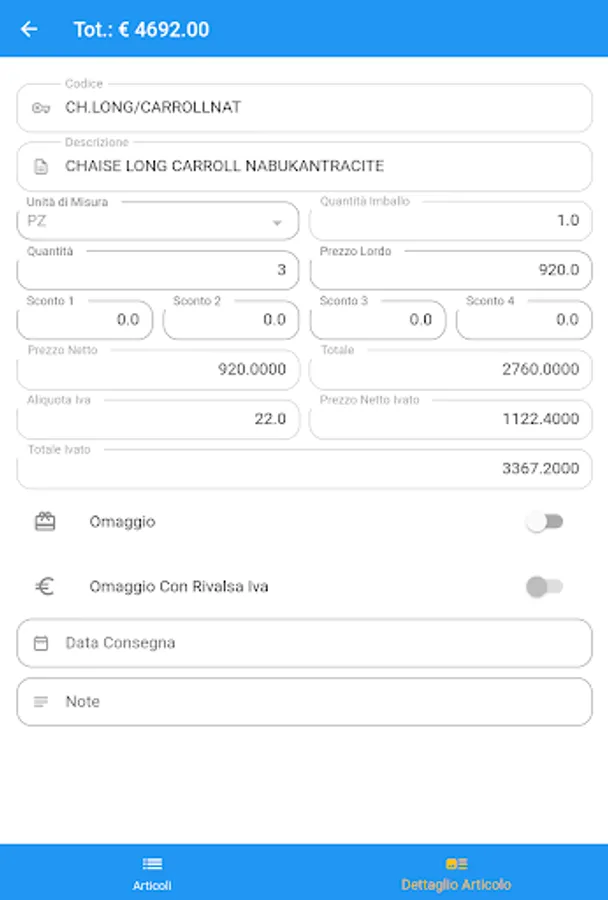Viewport: 608px width, 900px height.
Task: Open the Articoli tab
Action: (152, 872)
